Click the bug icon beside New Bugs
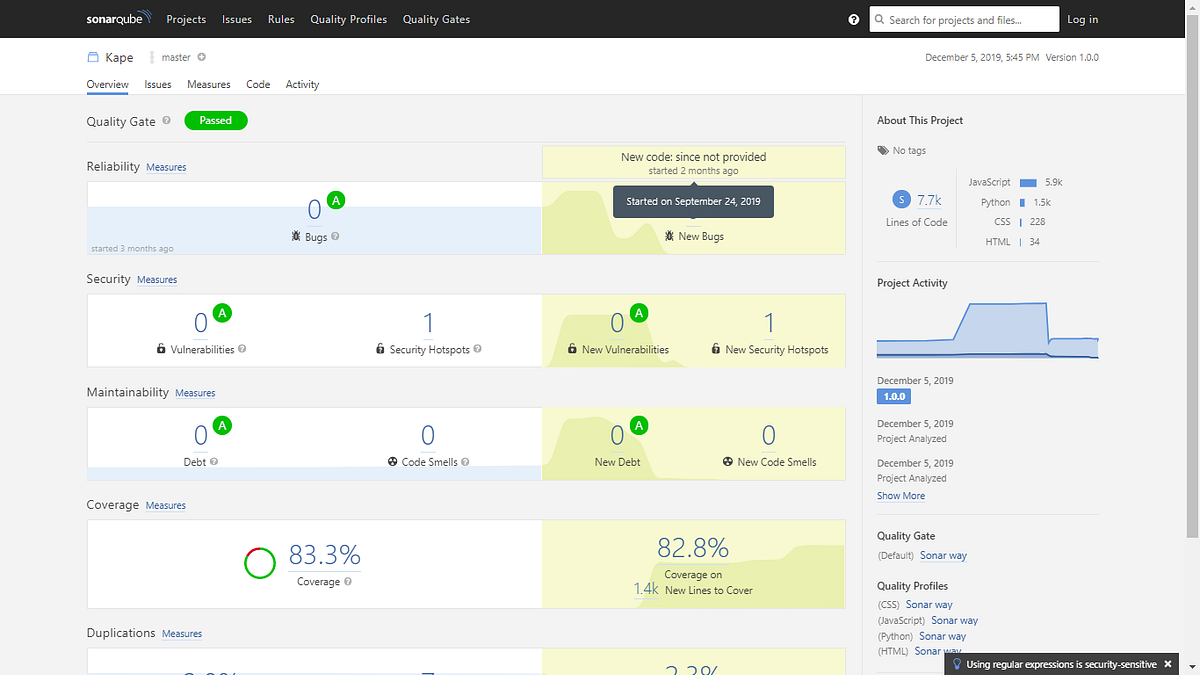 tap(670, 237)
